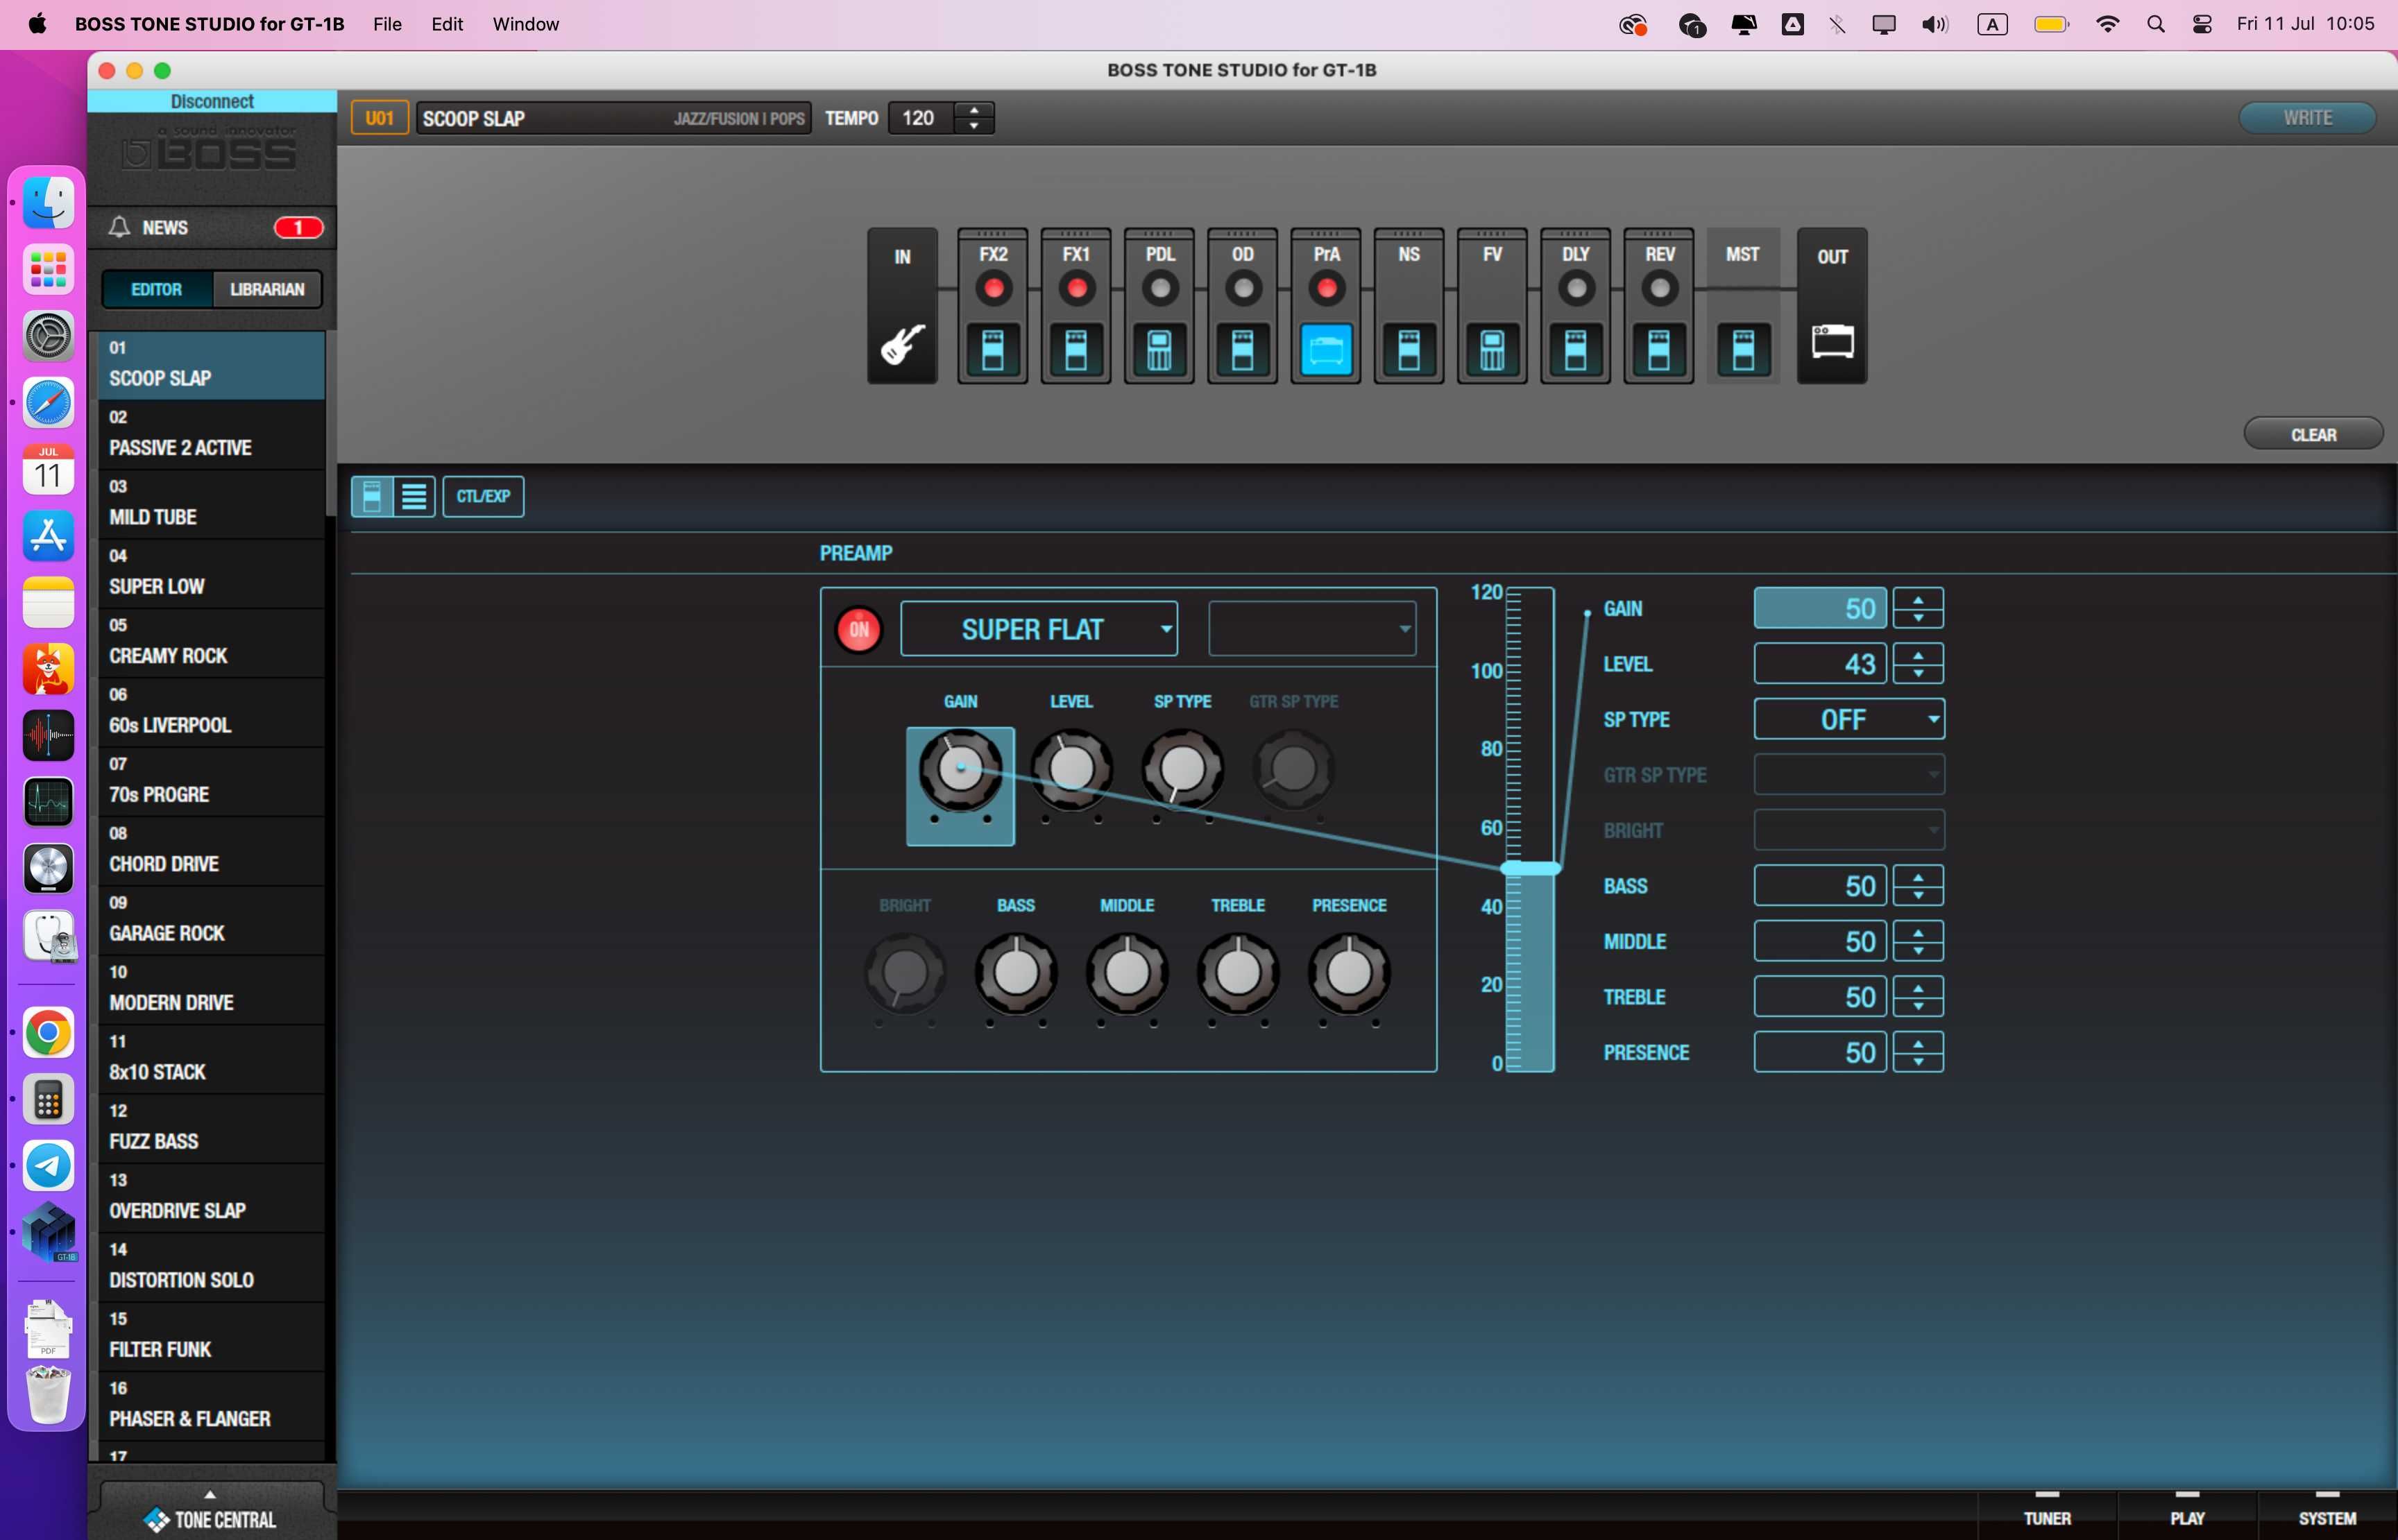Select the NS noise suppressor pedal icon
The height and width of the screenshot is (1540, 2398).
(1409, 350)
